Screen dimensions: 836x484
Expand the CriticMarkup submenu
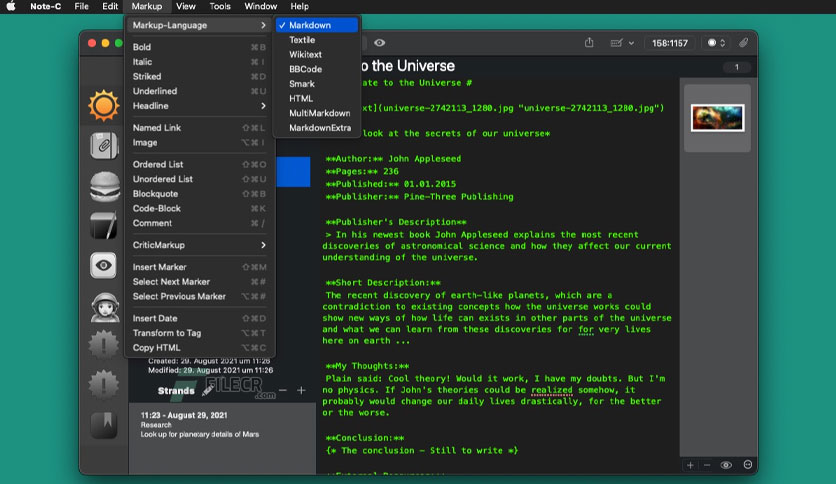199,245
